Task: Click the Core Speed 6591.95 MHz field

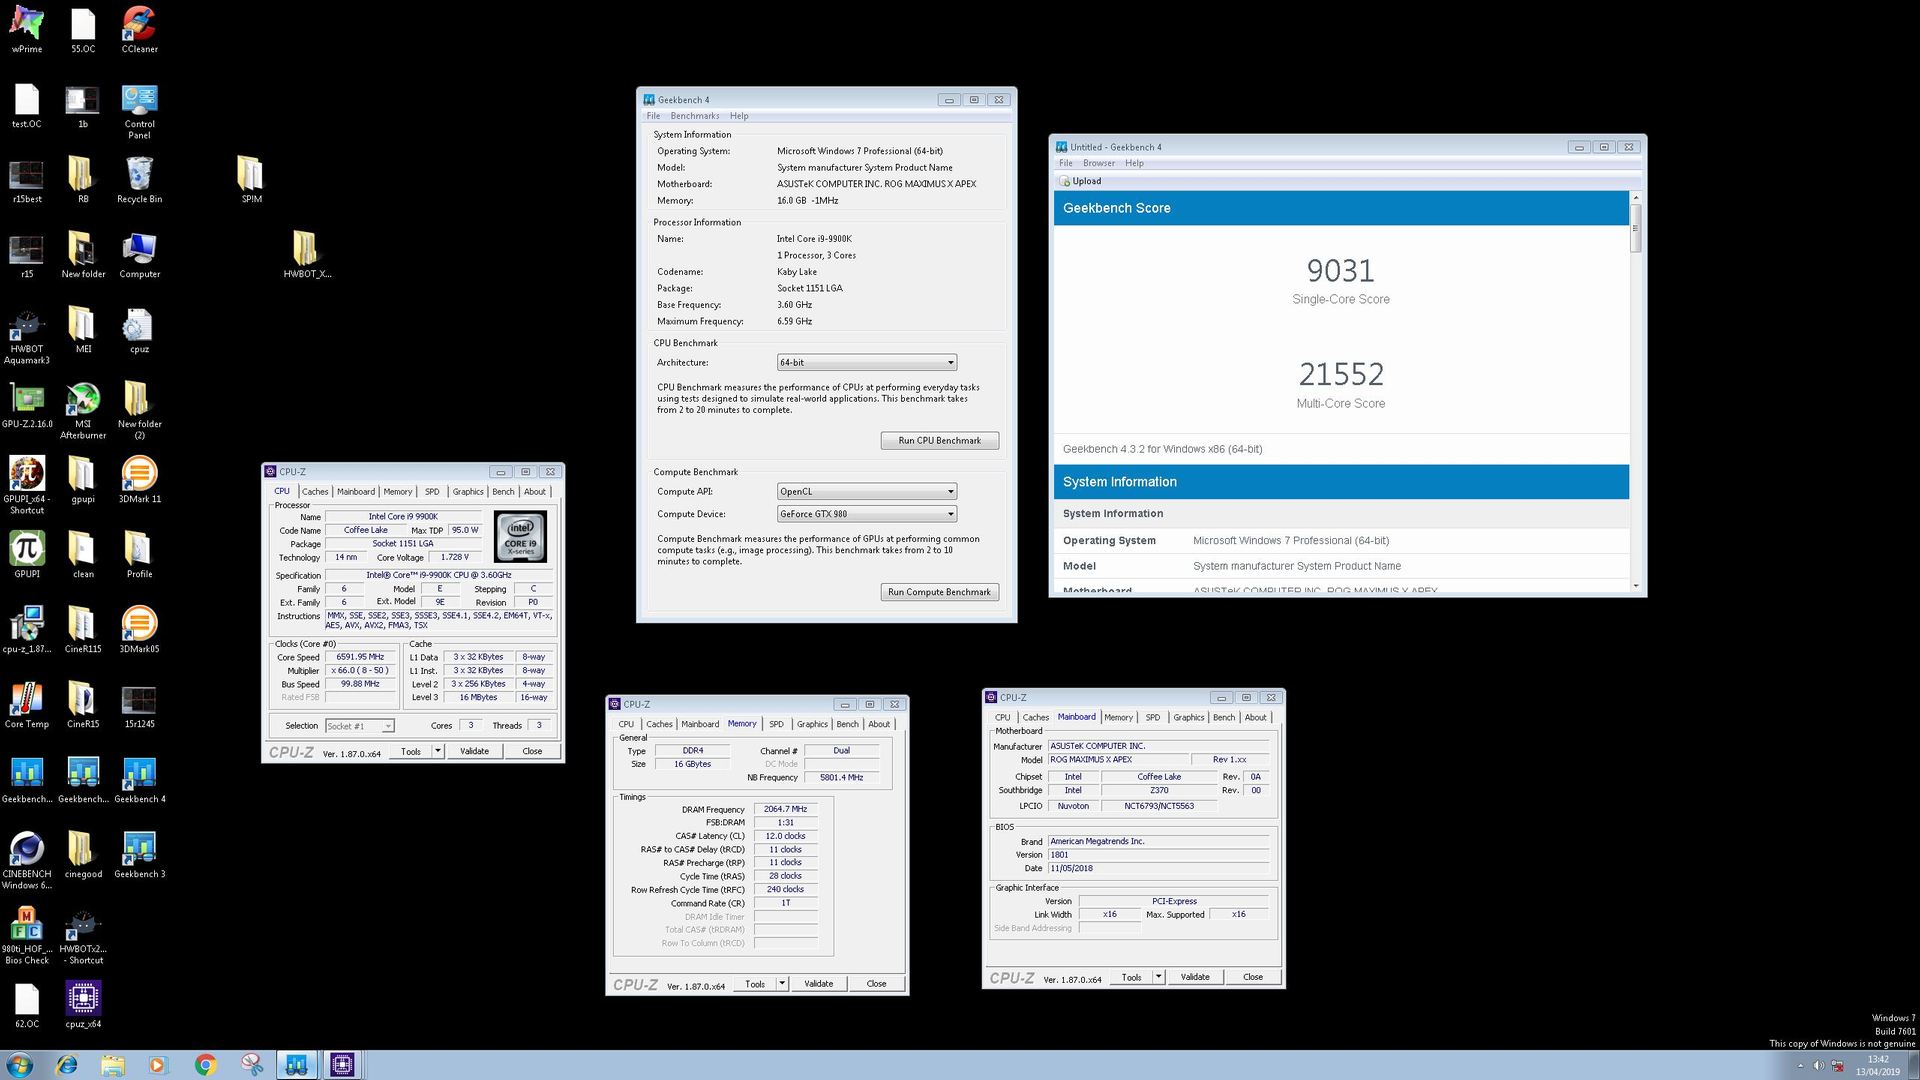Action: 360,657
